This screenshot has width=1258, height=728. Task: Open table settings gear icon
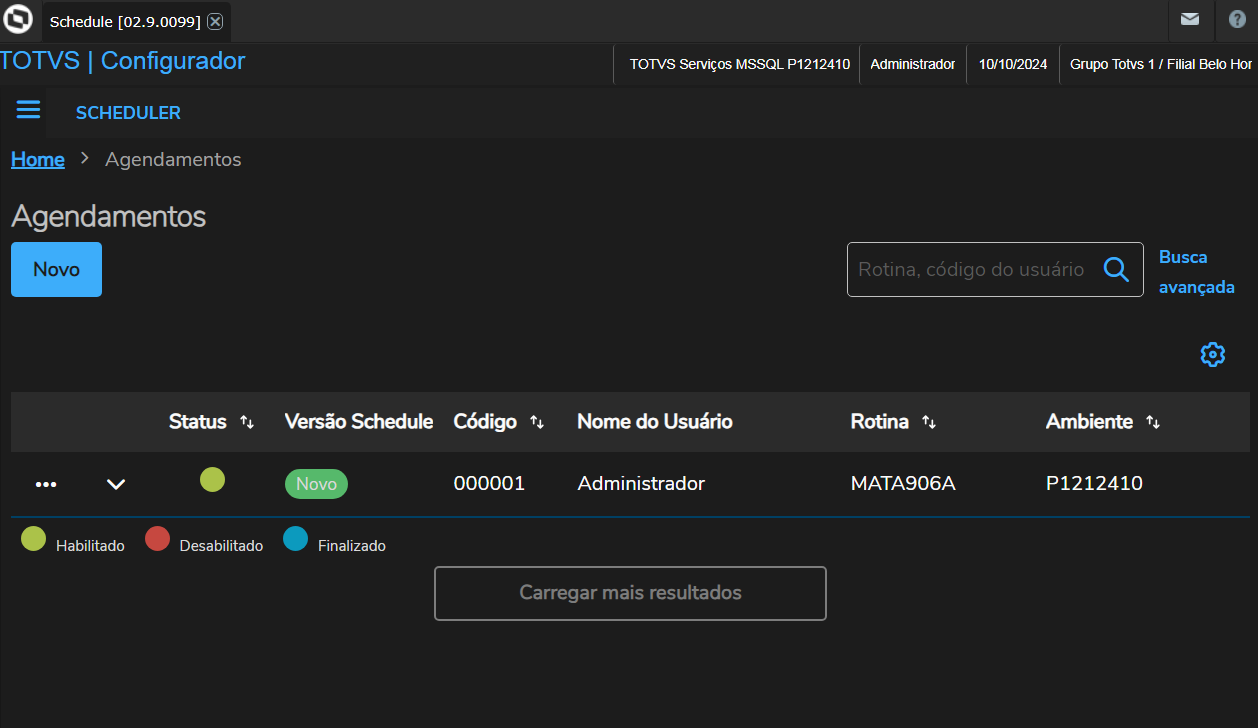(1213, 354)
